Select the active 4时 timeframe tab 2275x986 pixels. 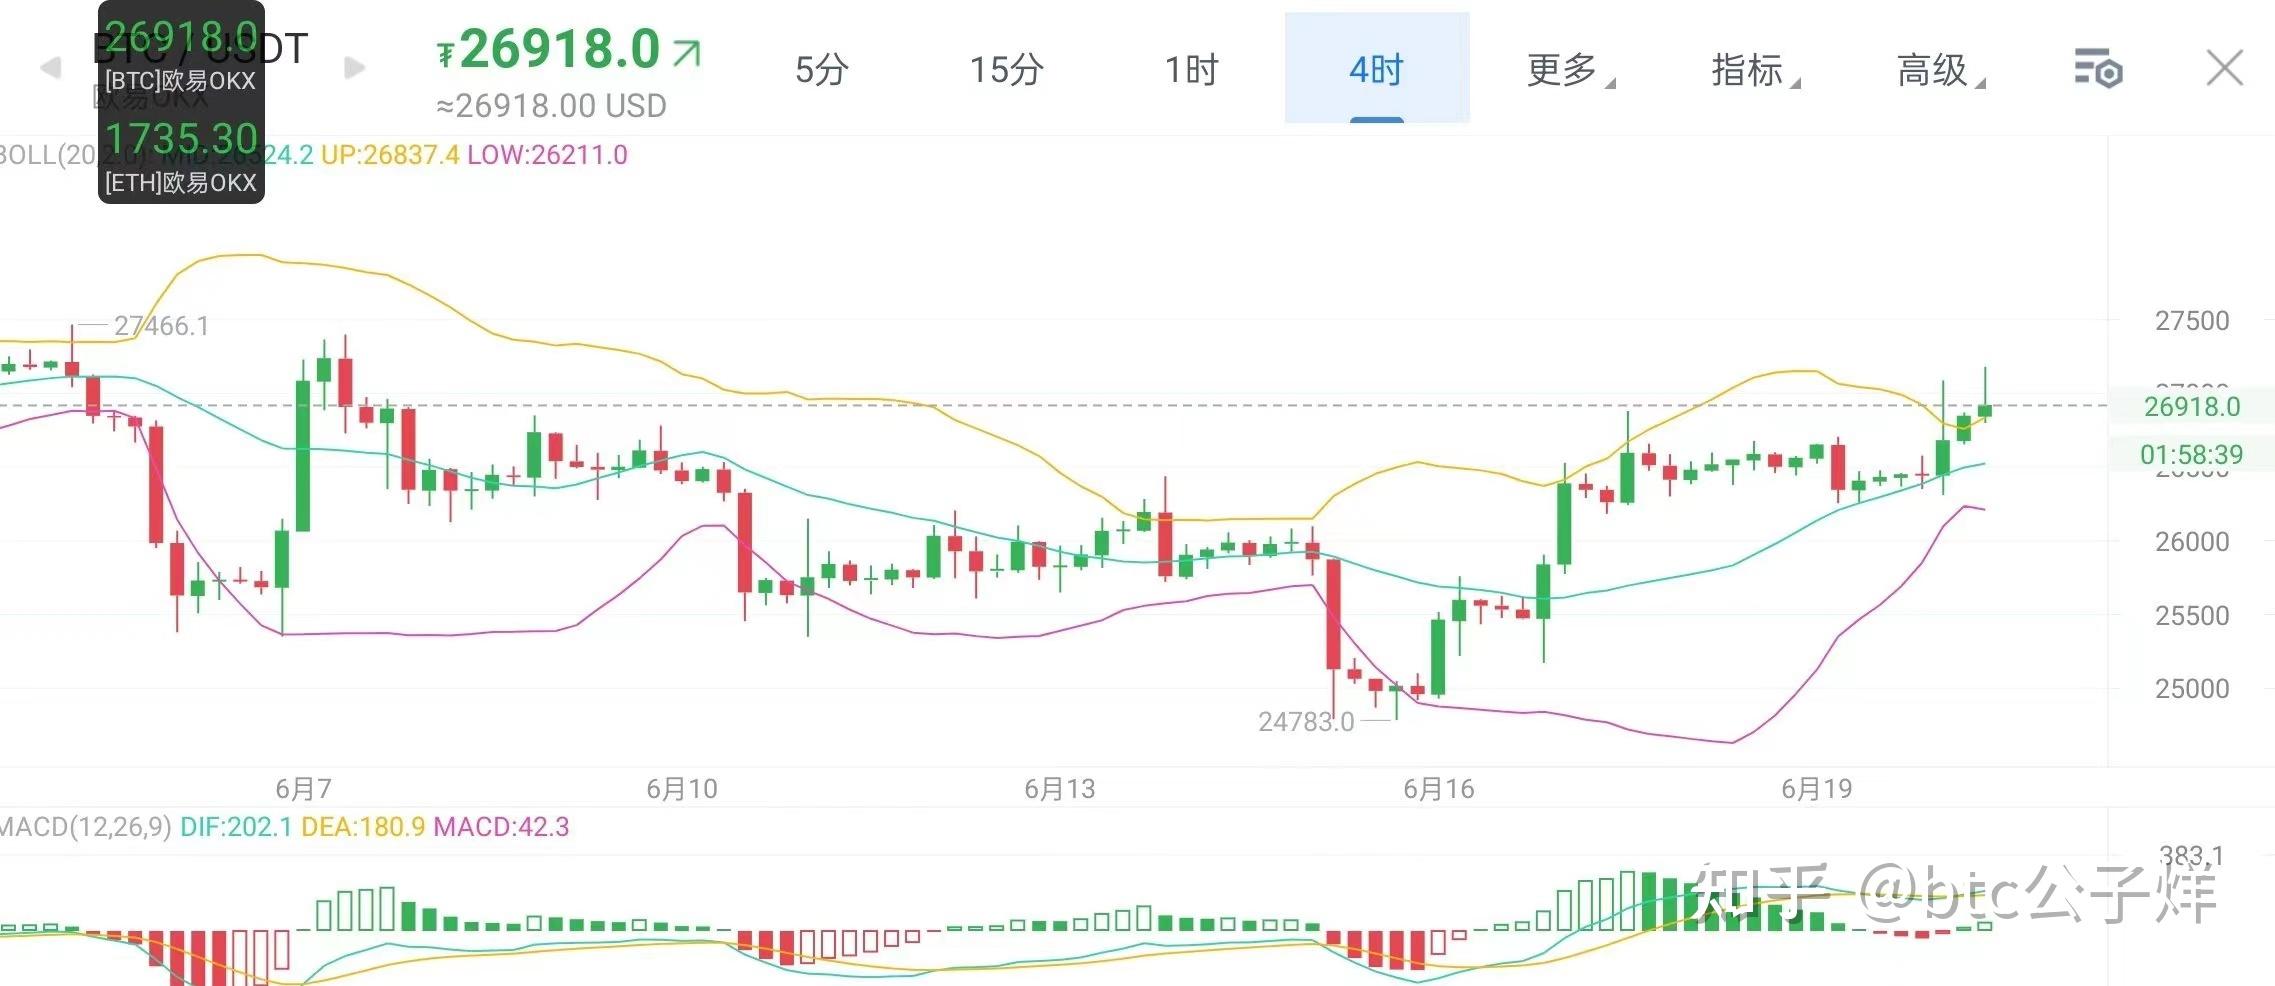coord(1377,68)
